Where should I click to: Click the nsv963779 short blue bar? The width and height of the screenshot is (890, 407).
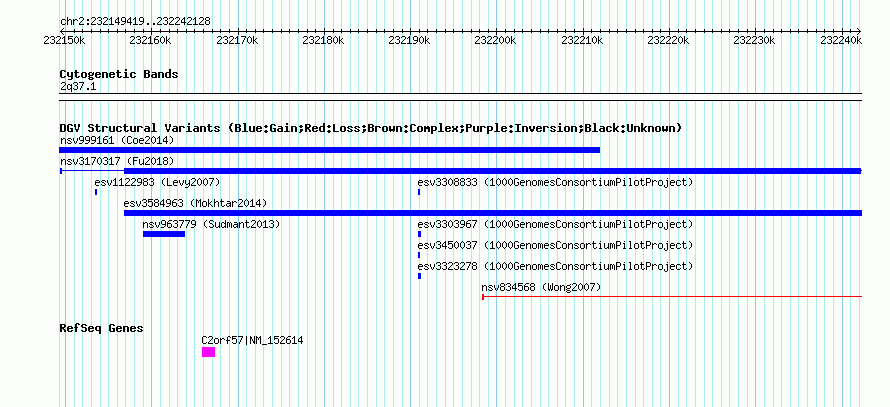pos(164,234)
